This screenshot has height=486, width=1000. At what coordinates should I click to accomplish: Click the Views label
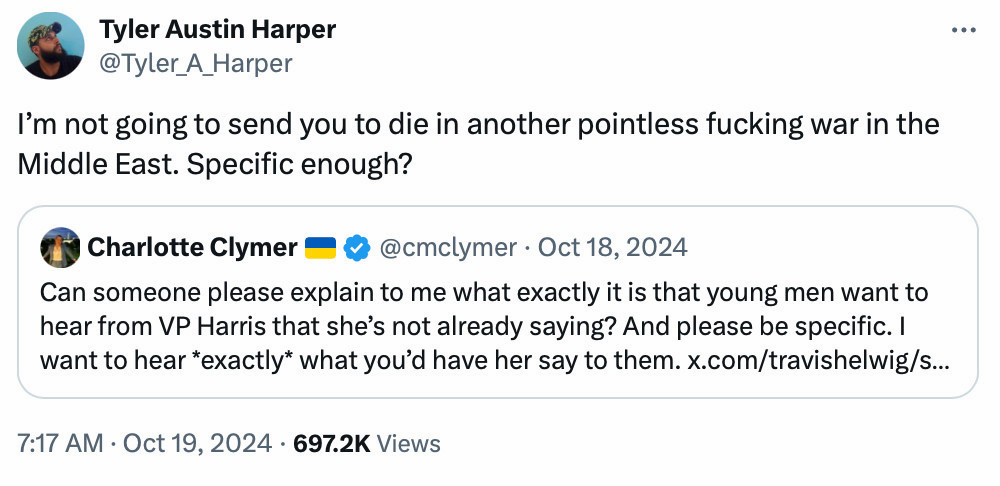[x=408, y=443]
